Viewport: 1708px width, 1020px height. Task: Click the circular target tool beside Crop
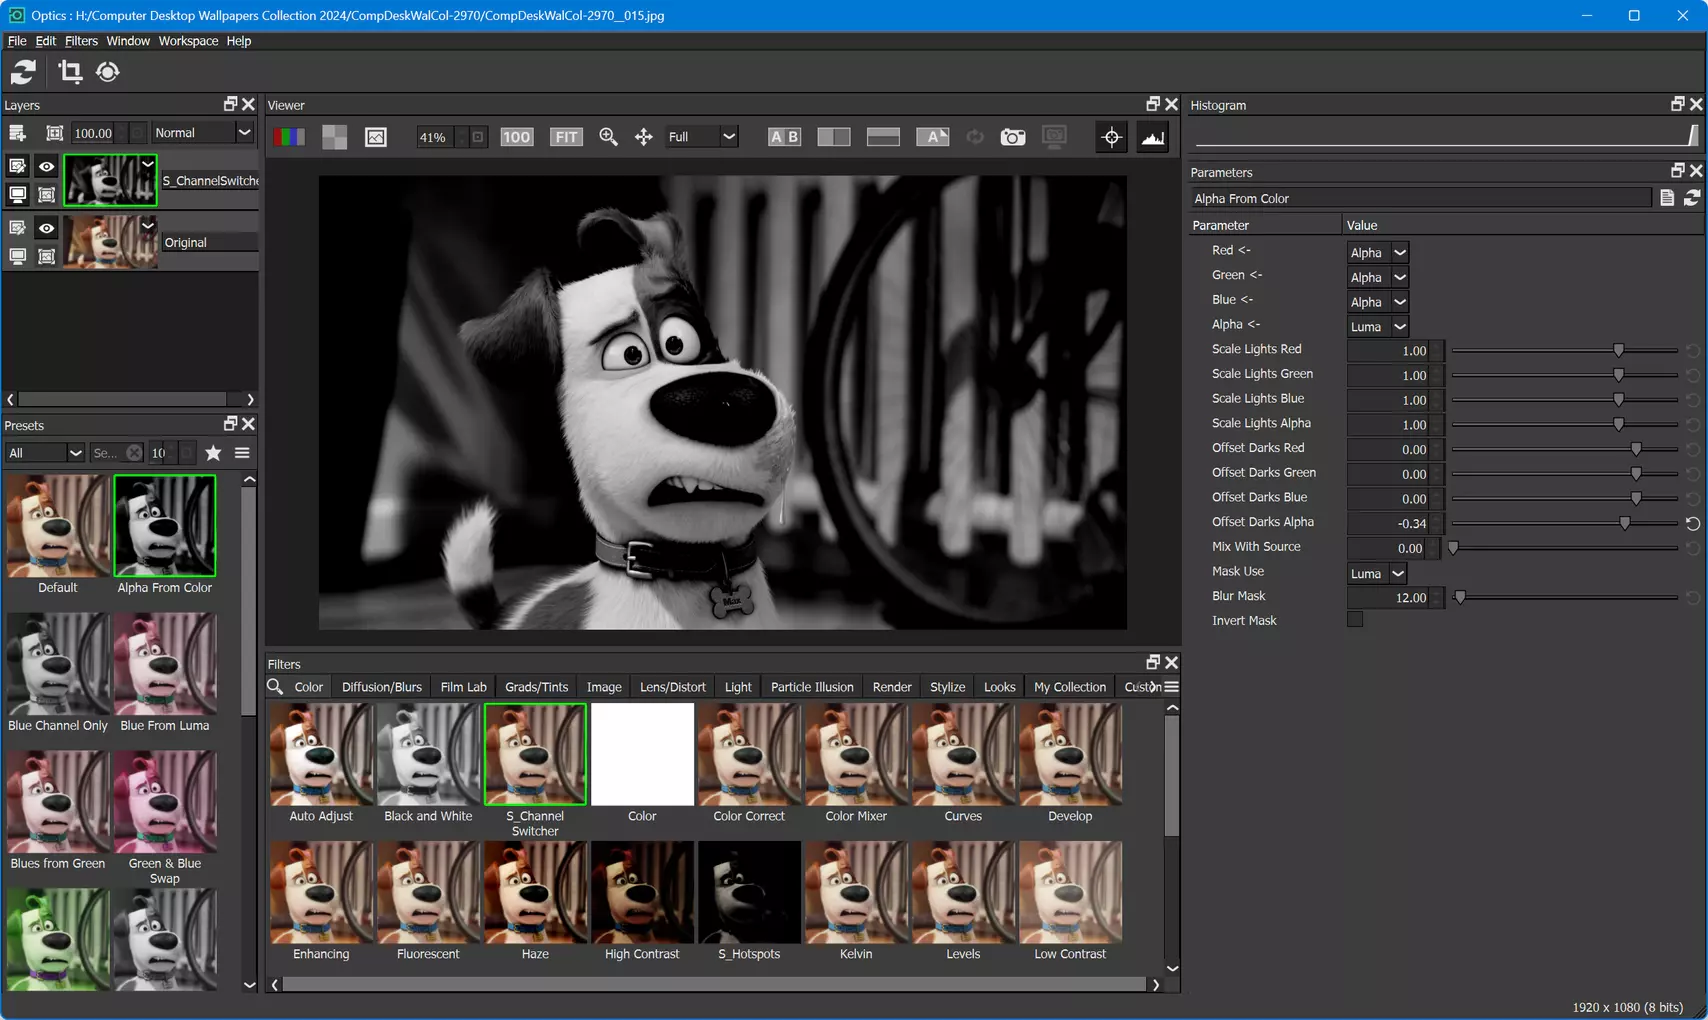tap(108, 72)
